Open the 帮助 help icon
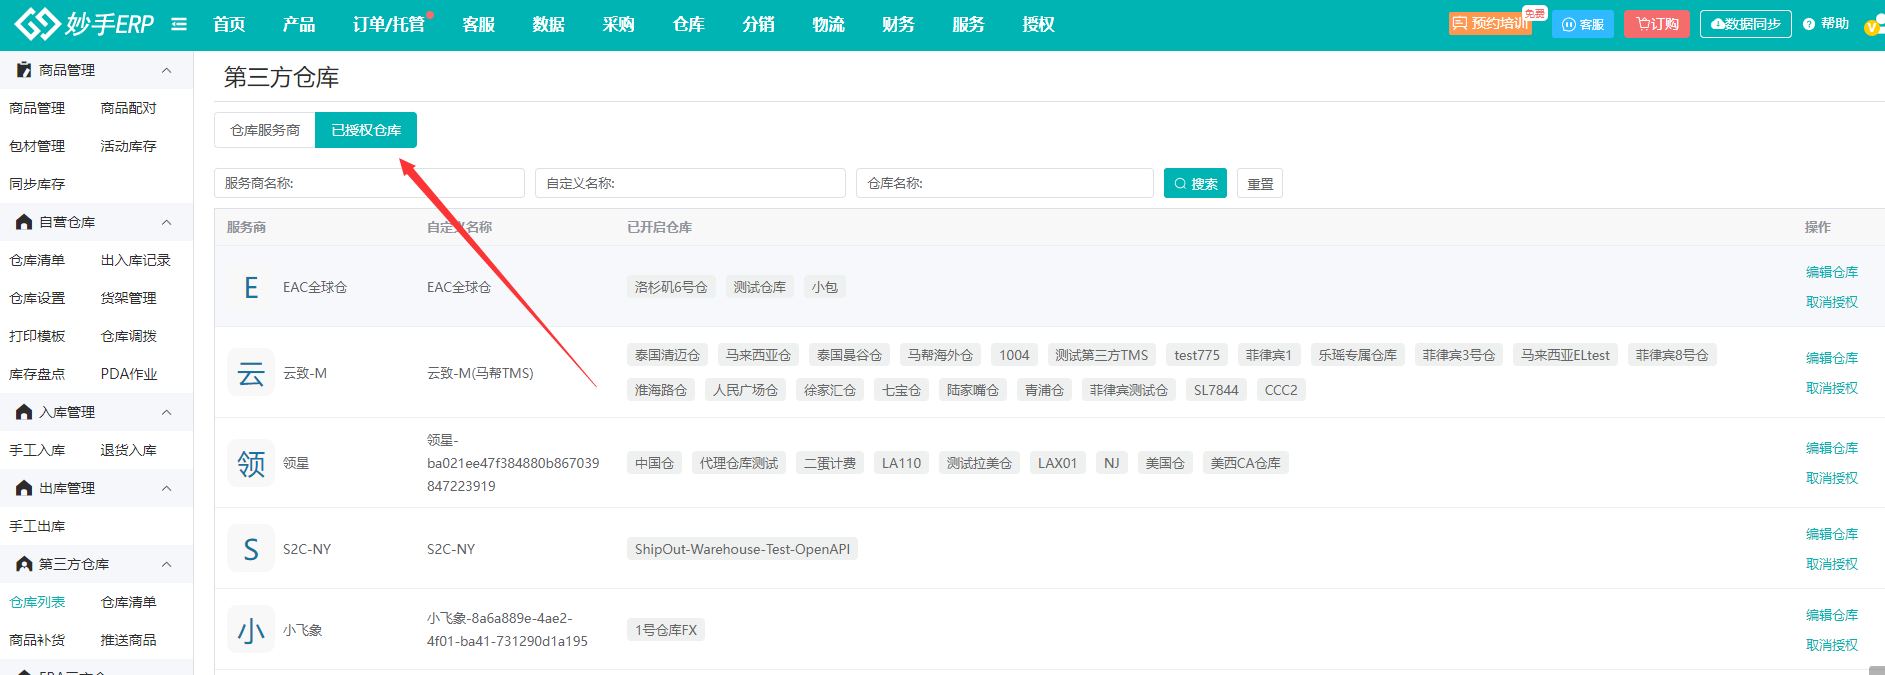This screenshot has width=1885, height=675. pyautogui.click(x=1809, y=24)
